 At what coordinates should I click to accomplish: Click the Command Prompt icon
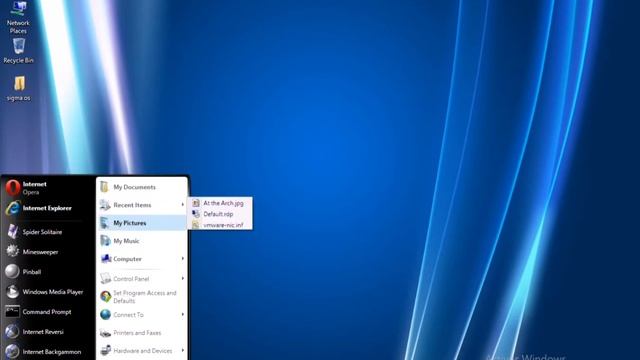click(x=12, y=311)
